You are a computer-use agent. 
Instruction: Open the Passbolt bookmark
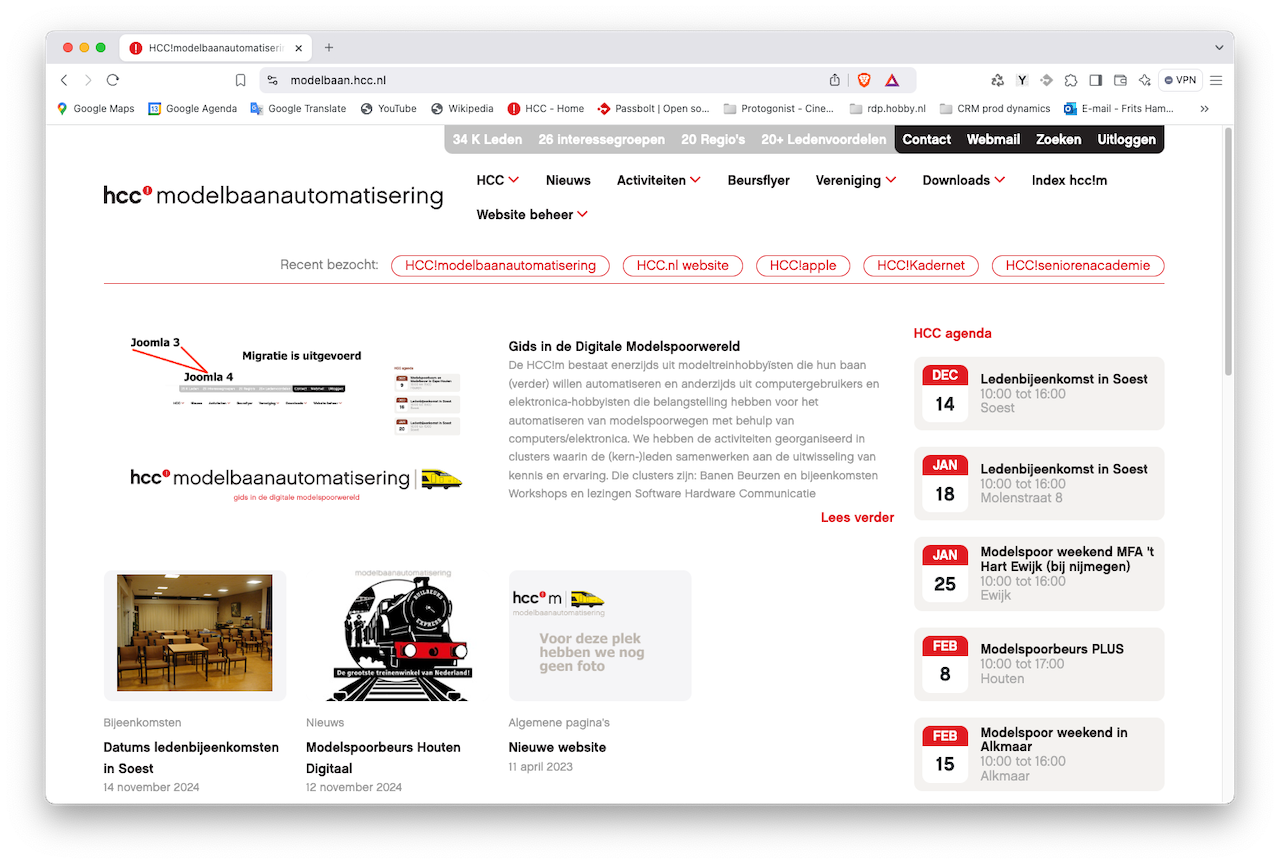[x=653, y=108]
